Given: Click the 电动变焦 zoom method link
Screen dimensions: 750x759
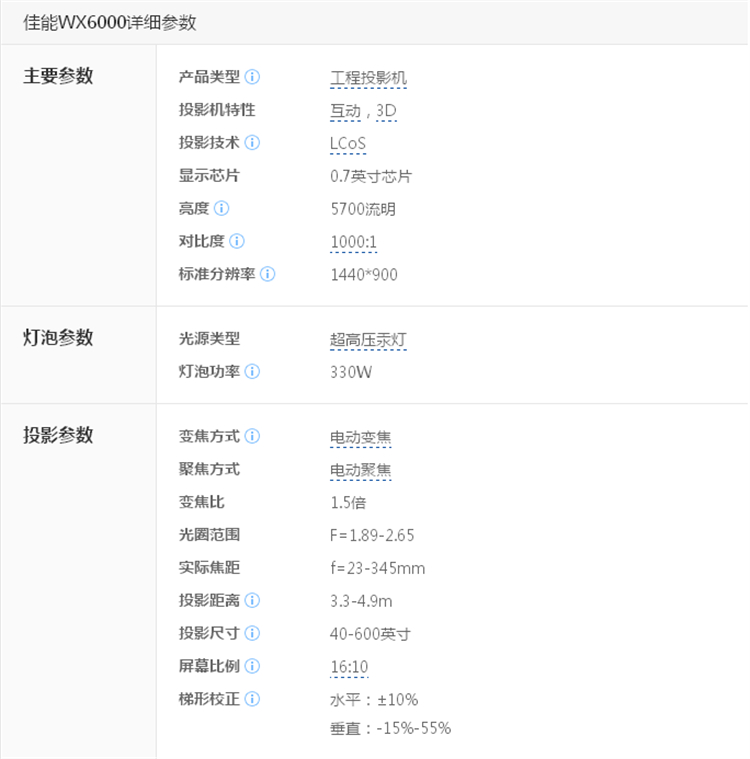Looking at the screenshot, I should coord(360,438).
